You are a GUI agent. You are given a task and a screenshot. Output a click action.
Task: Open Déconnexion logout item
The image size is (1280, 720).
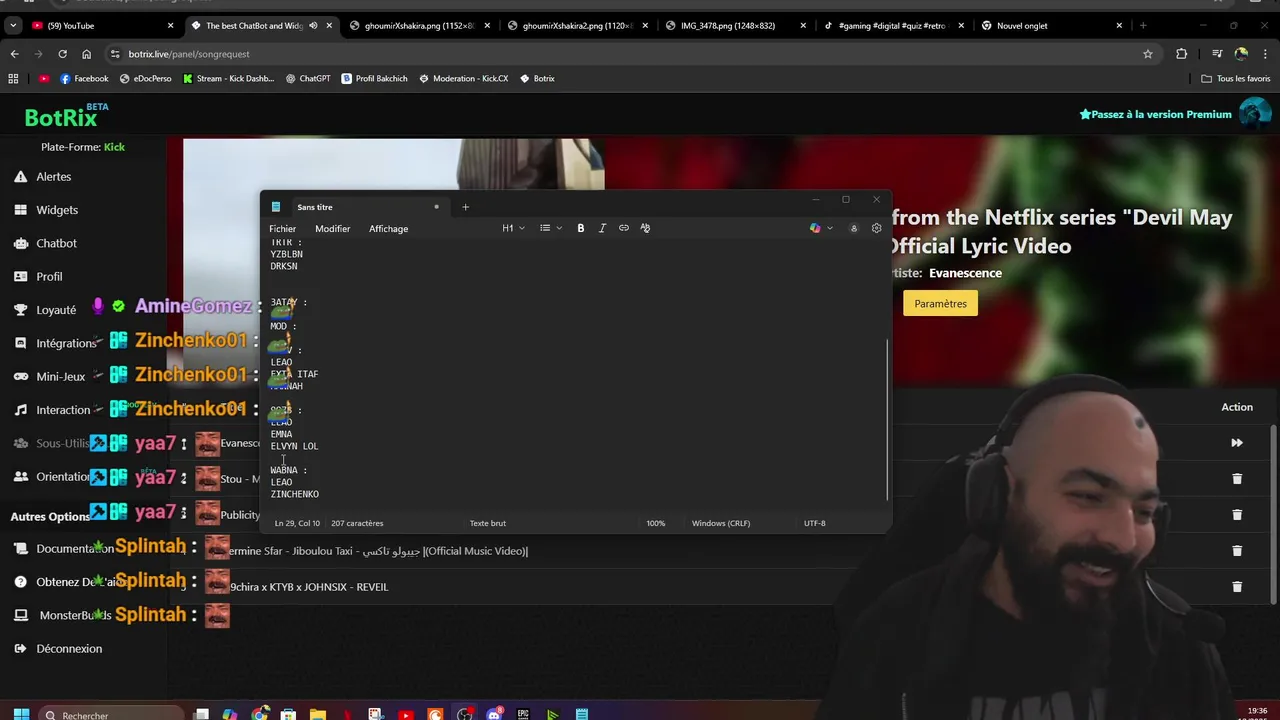pyautogui.click(x=58, y=649)
